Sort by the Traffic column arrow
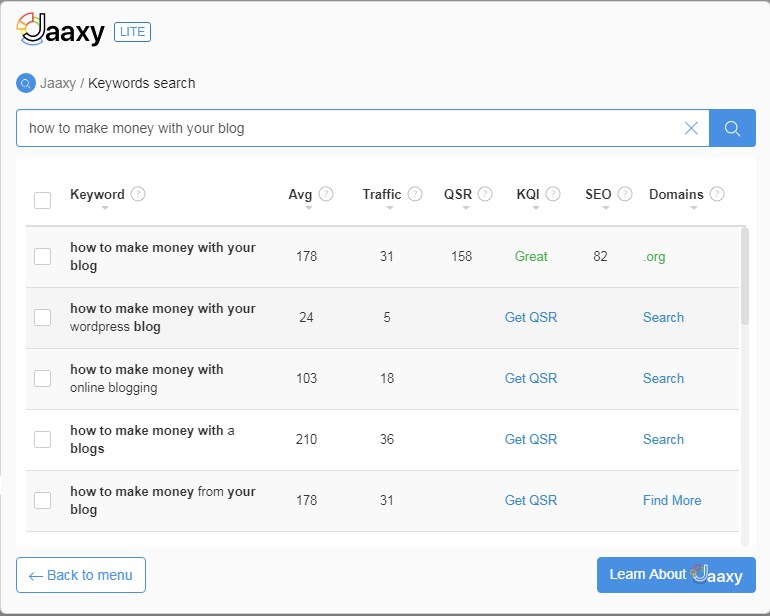Viewport: 770px width, 616px height. [390, 208]
